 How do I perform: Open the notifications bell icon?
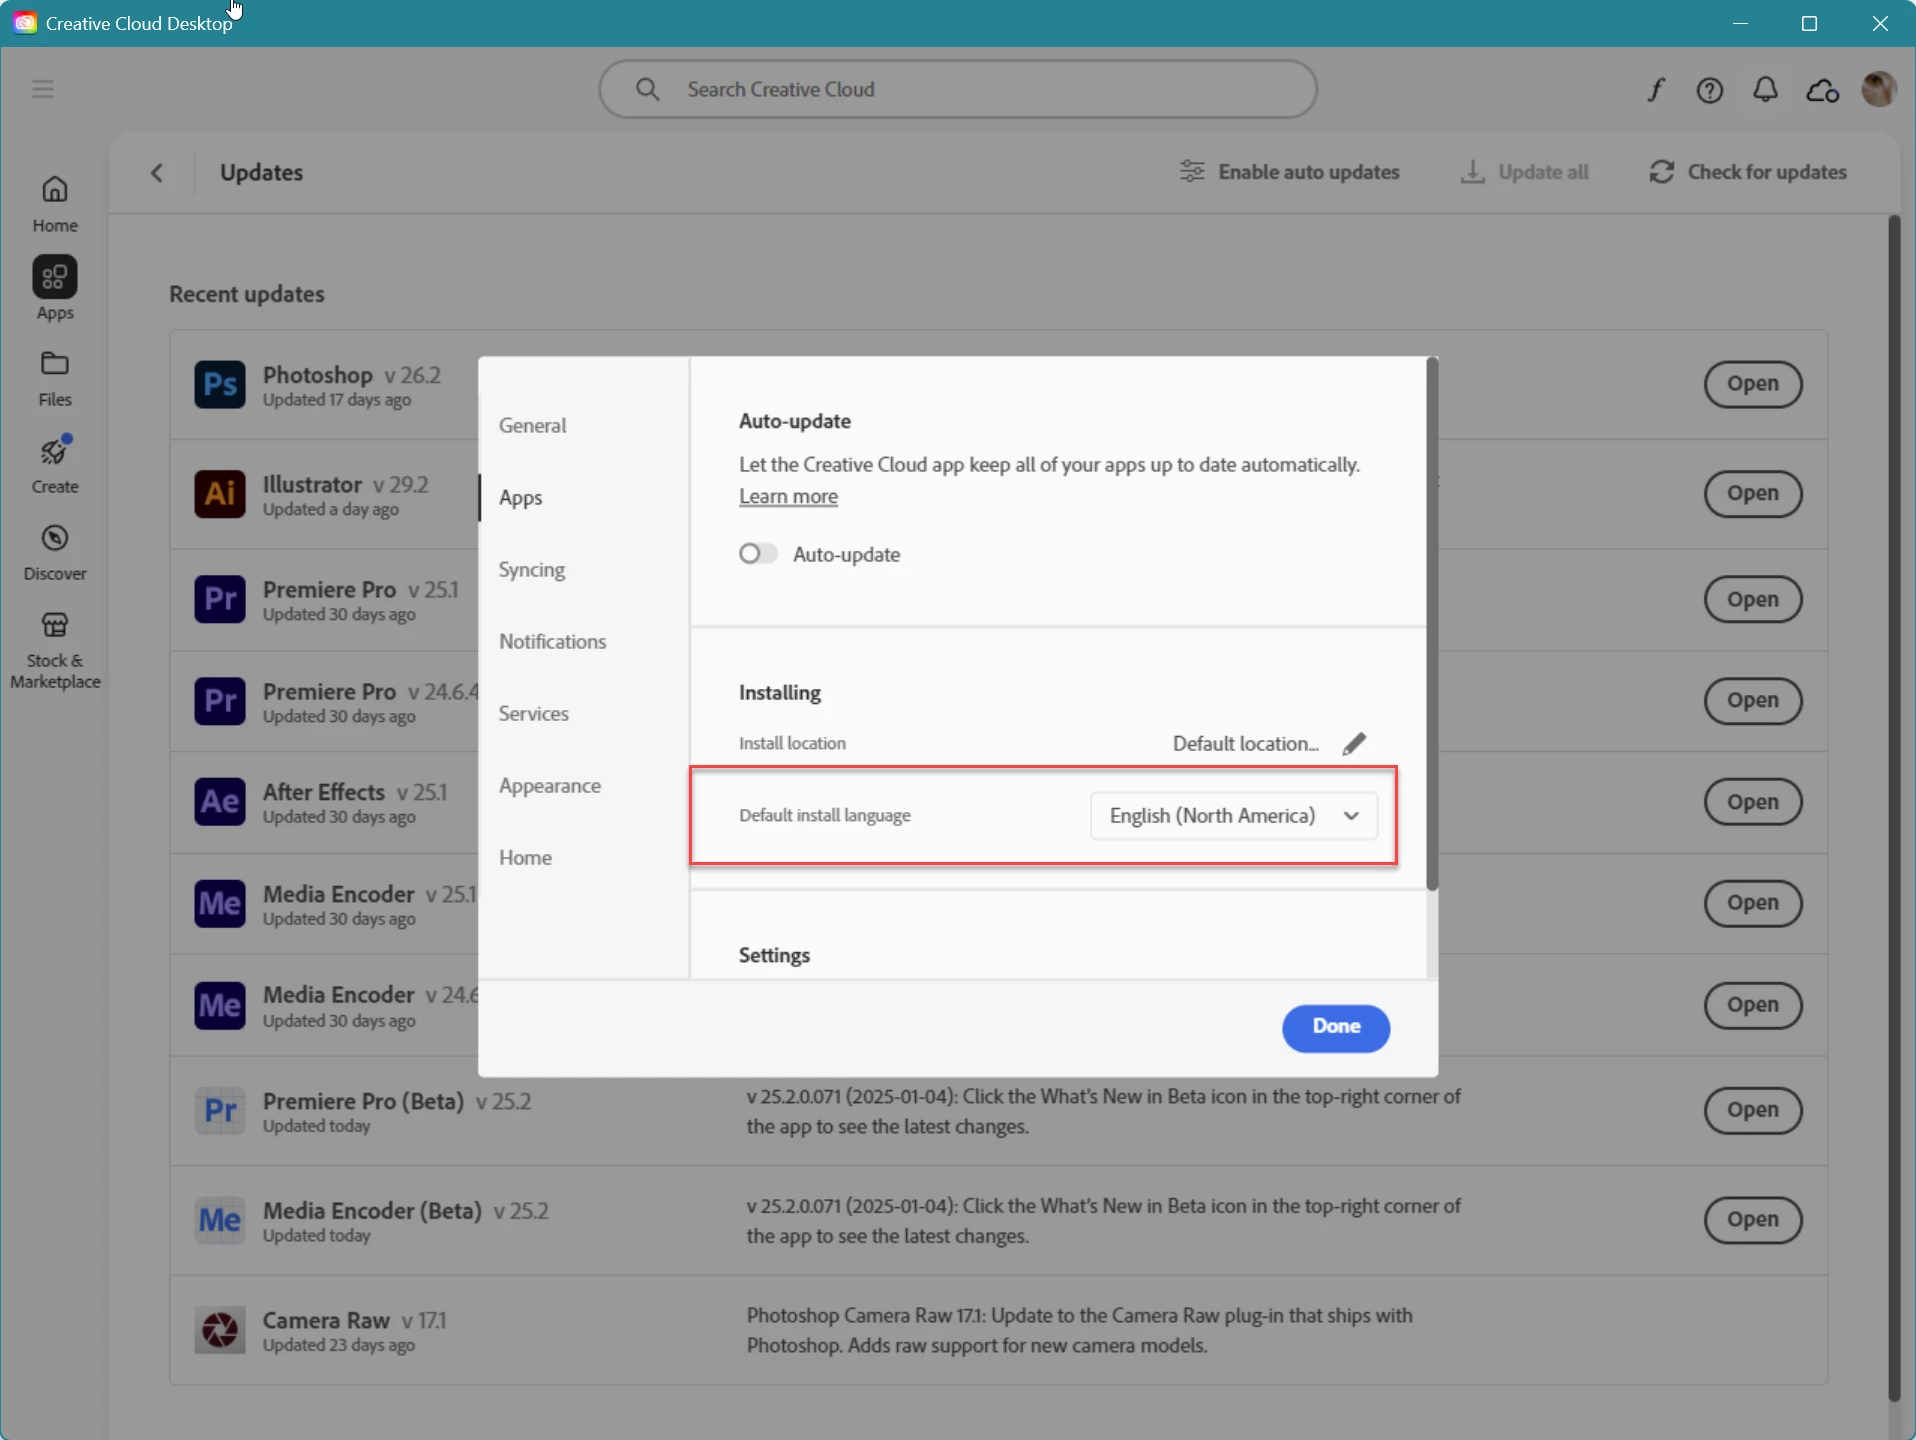tap(1766, 90)
